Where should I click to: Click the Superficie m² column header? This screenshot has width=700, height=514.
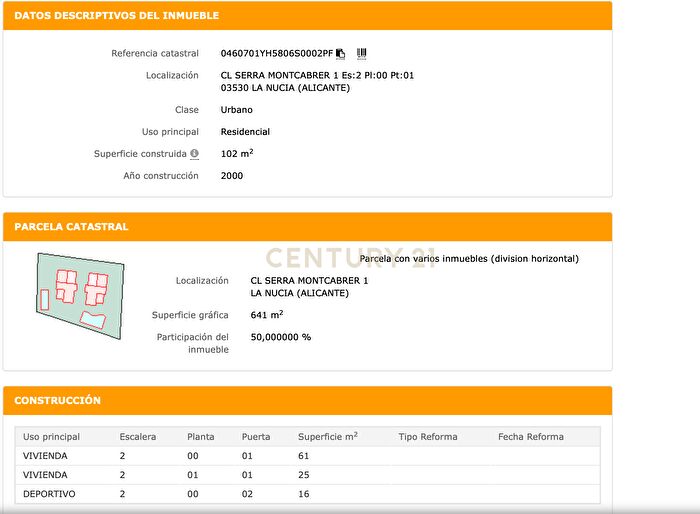point(328,436)
